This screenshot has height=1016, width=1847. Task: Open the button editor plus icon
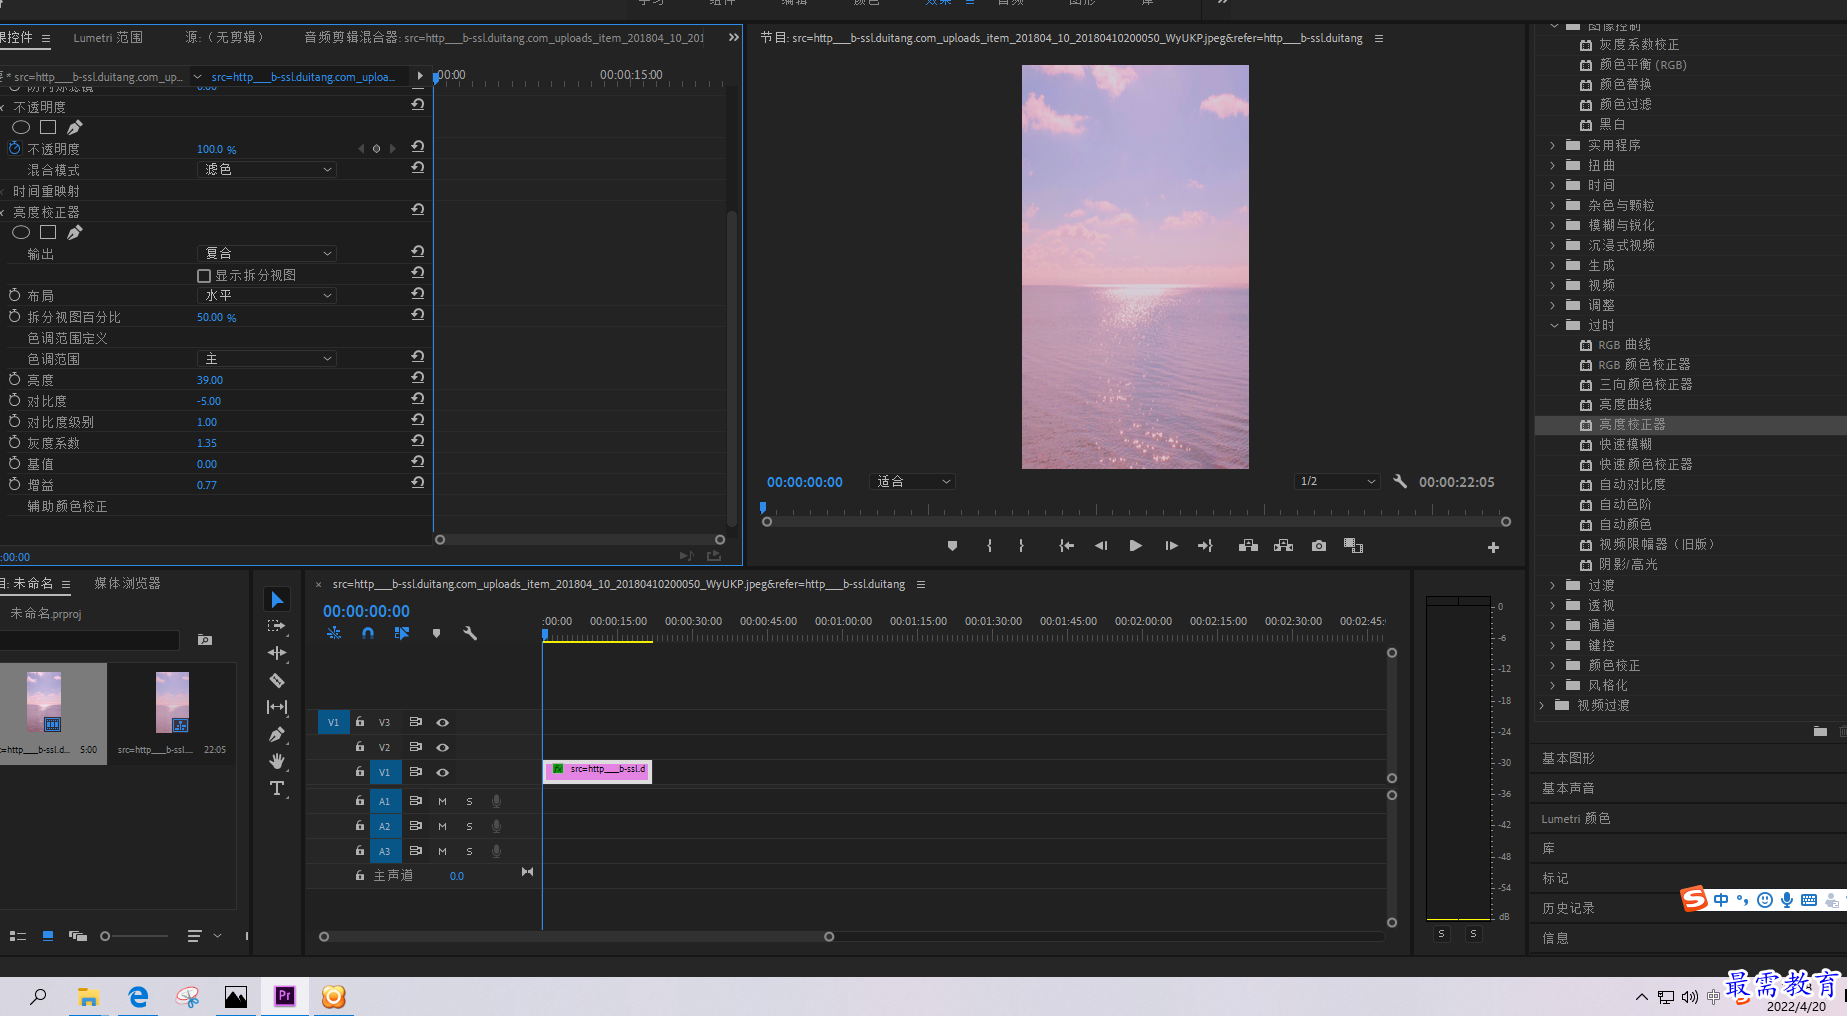1493,547
